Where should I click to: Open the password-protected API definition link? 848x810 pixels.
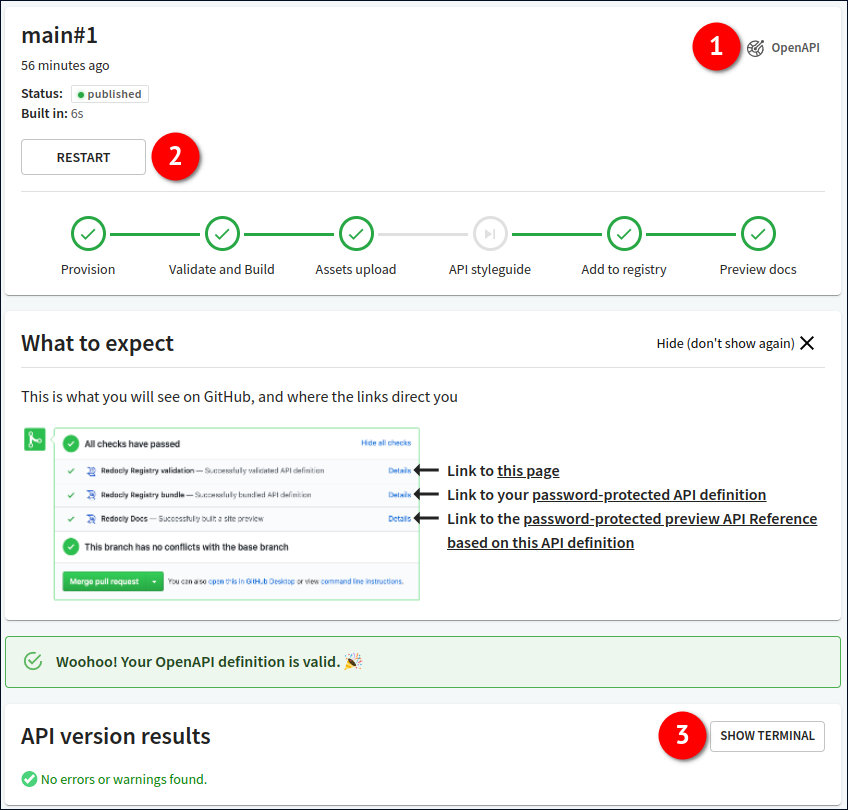point(649,495)
